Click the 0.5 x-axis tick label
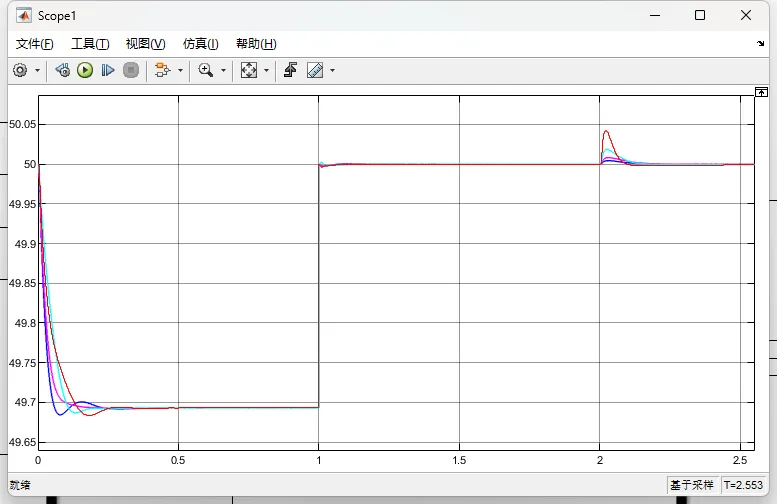 pos(178,460)
